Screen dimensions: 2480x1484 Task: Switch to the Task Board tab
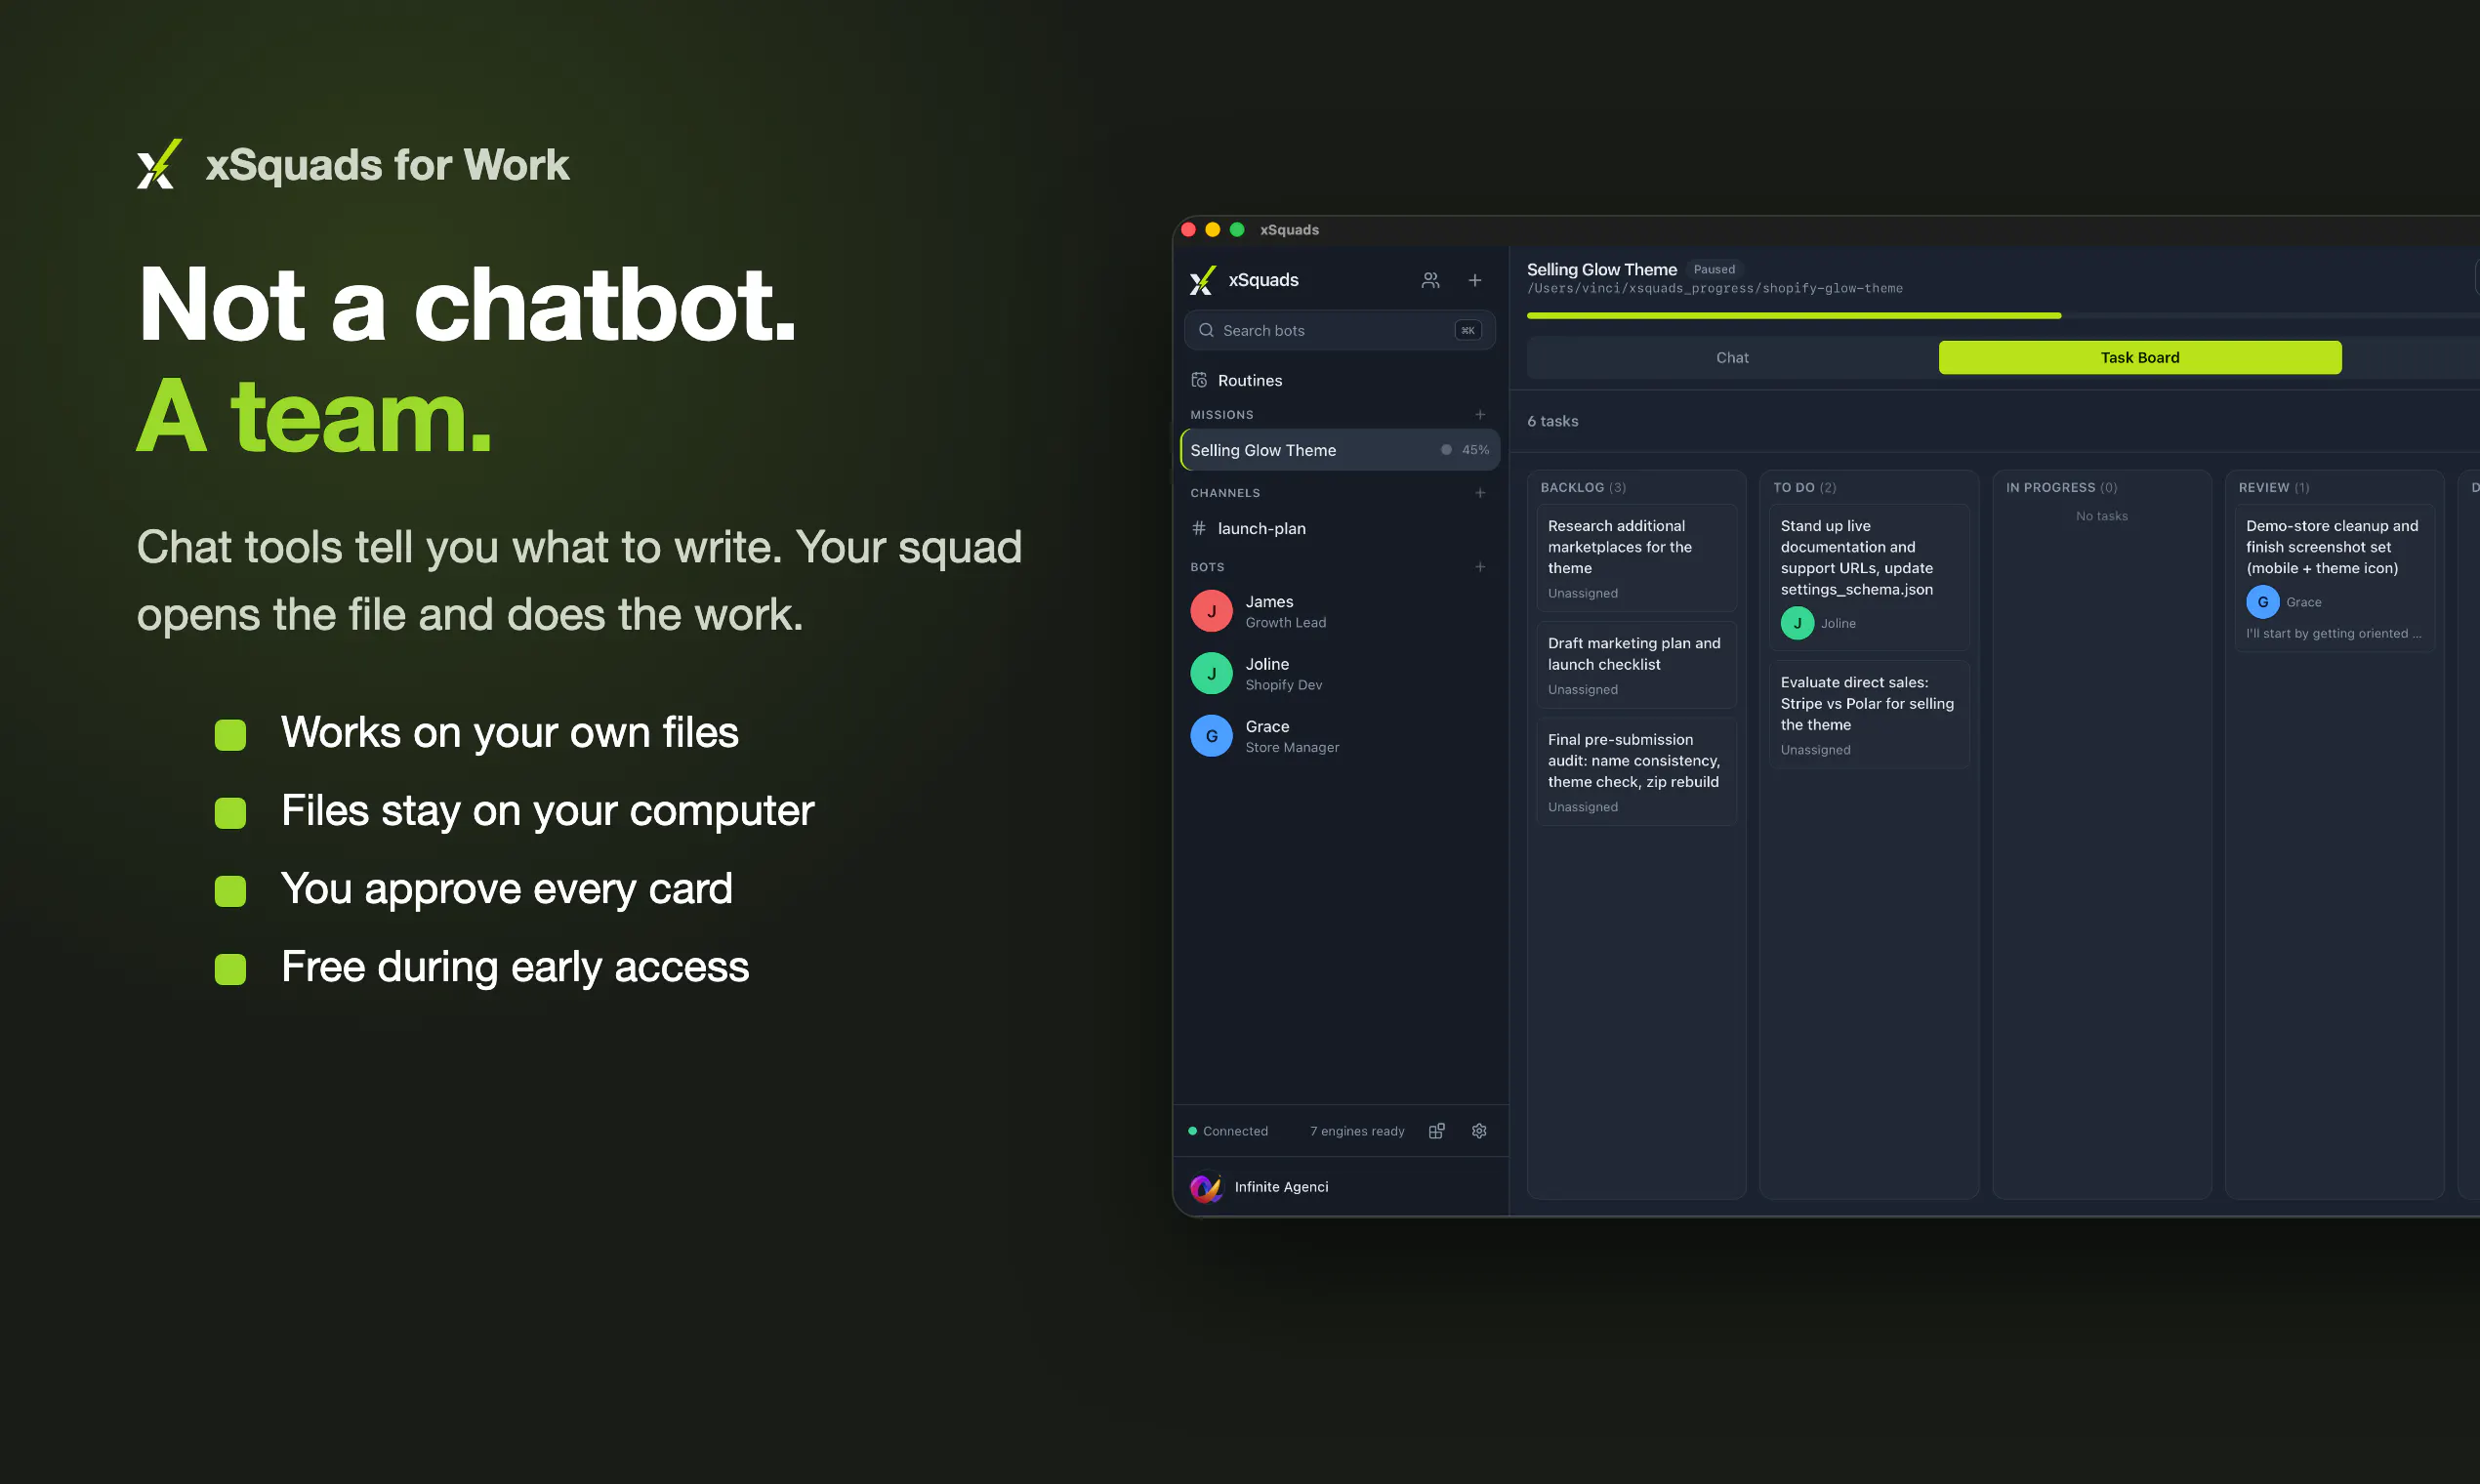point(2140,358)
